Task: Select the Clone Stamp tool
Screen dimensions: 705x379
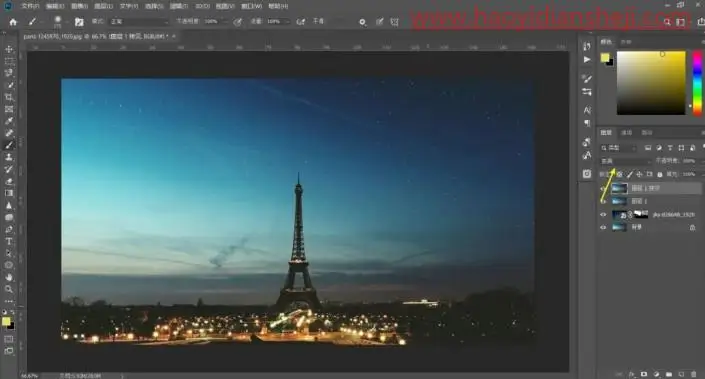Action: coord(9,157)
